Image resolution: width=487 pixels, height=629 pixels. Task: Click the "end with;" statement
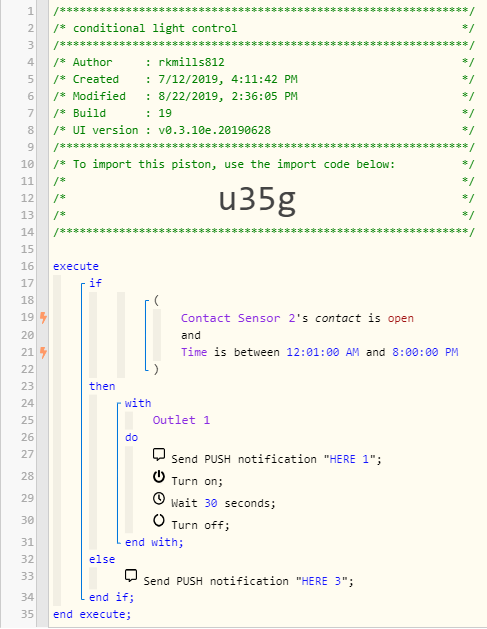(x=154, y=542)
